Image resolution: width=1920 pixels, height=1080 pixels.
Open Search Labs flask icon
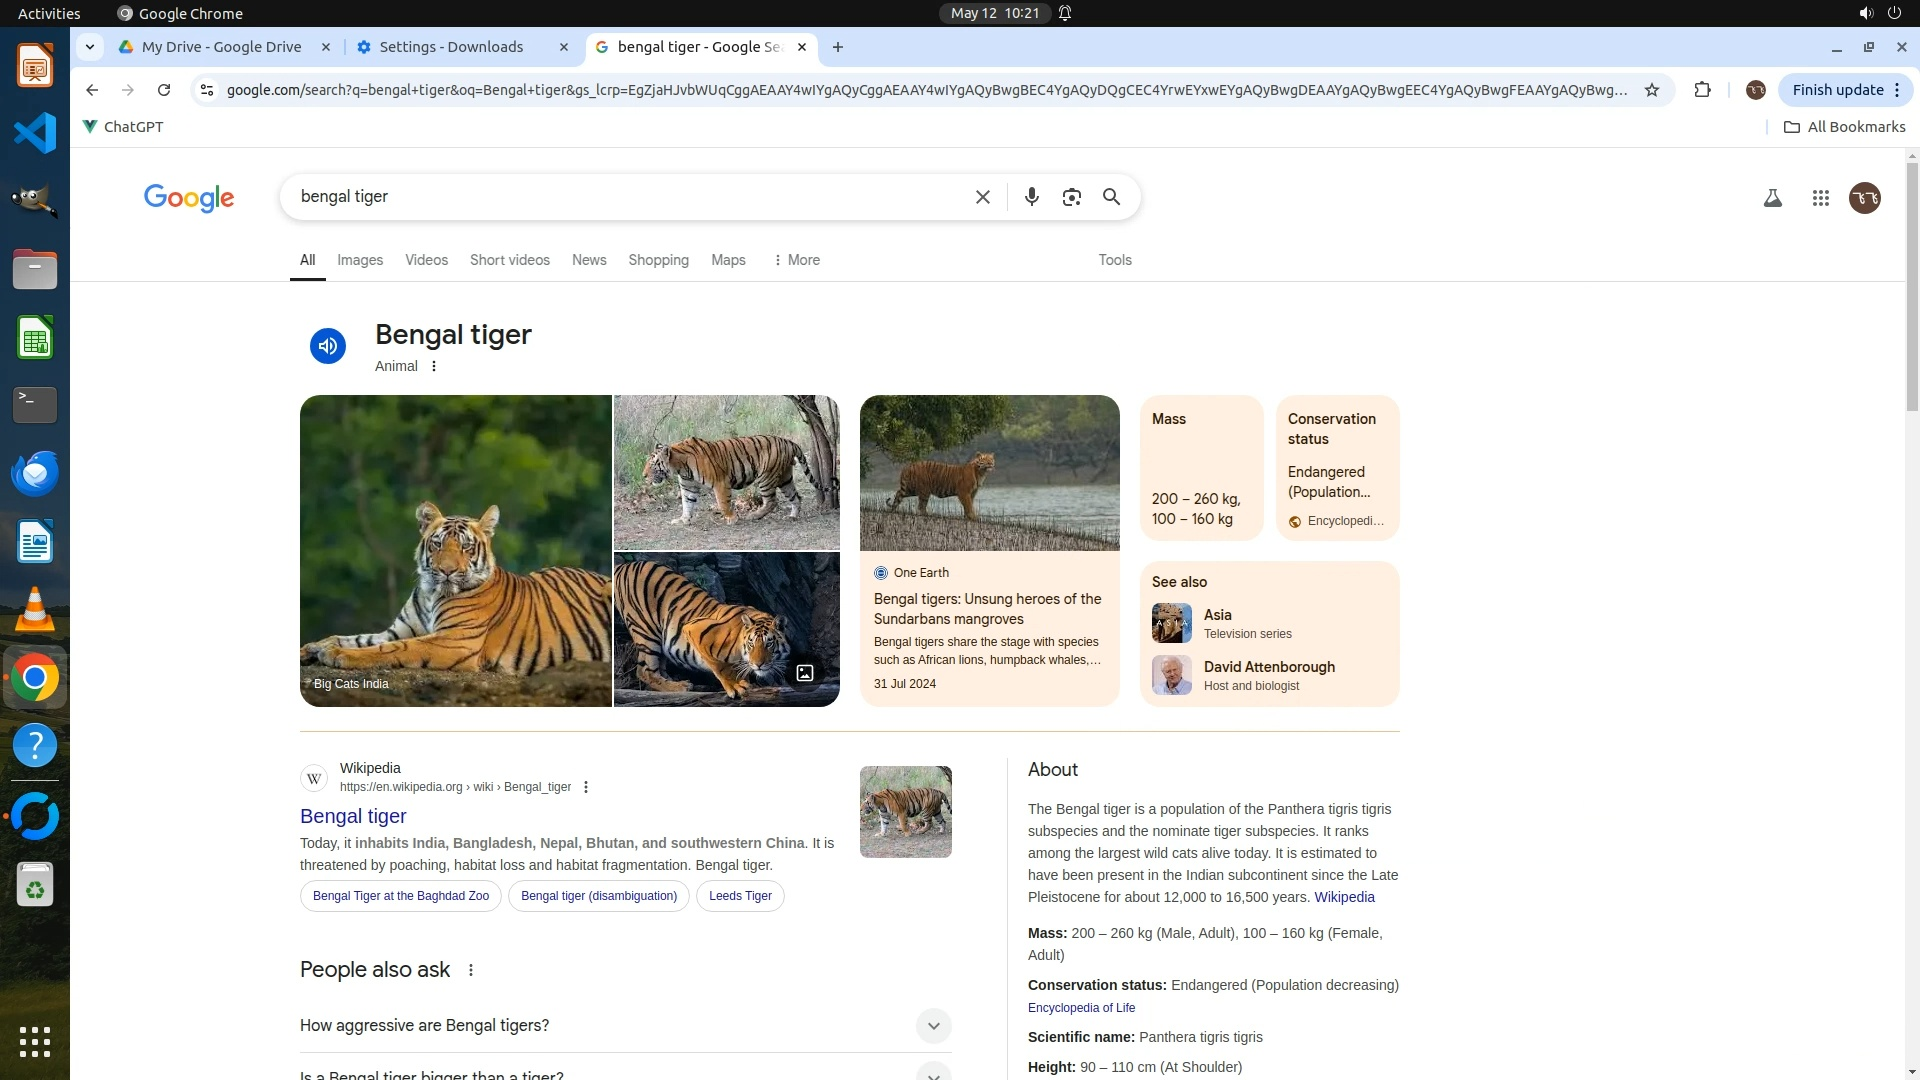1772,198
